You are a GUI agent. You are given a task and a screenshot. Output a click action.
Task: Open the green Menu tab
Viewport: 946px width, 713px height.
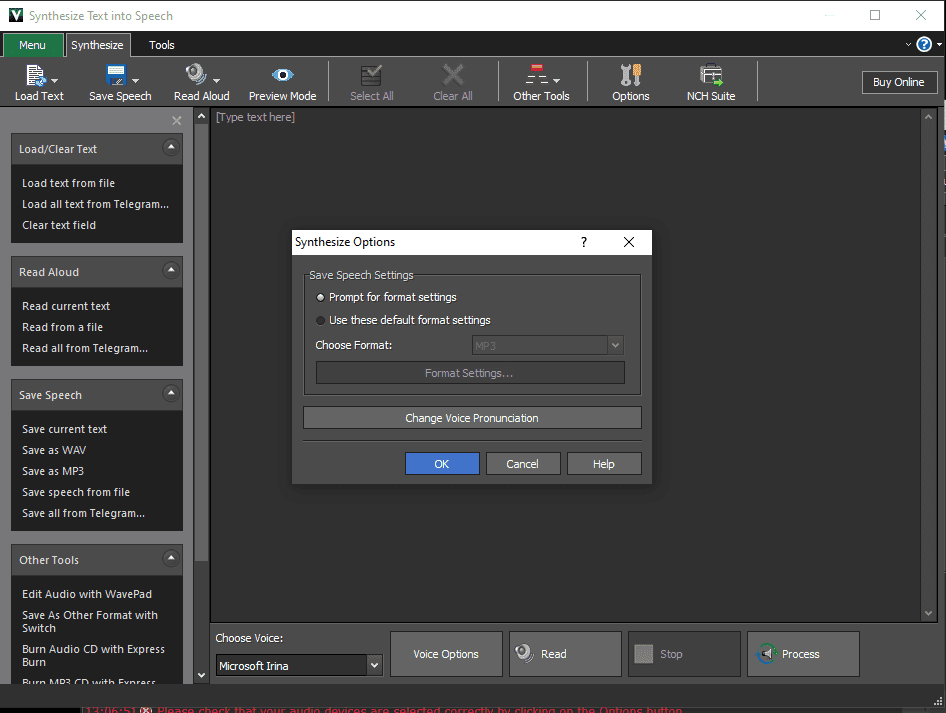coord(33,45)
